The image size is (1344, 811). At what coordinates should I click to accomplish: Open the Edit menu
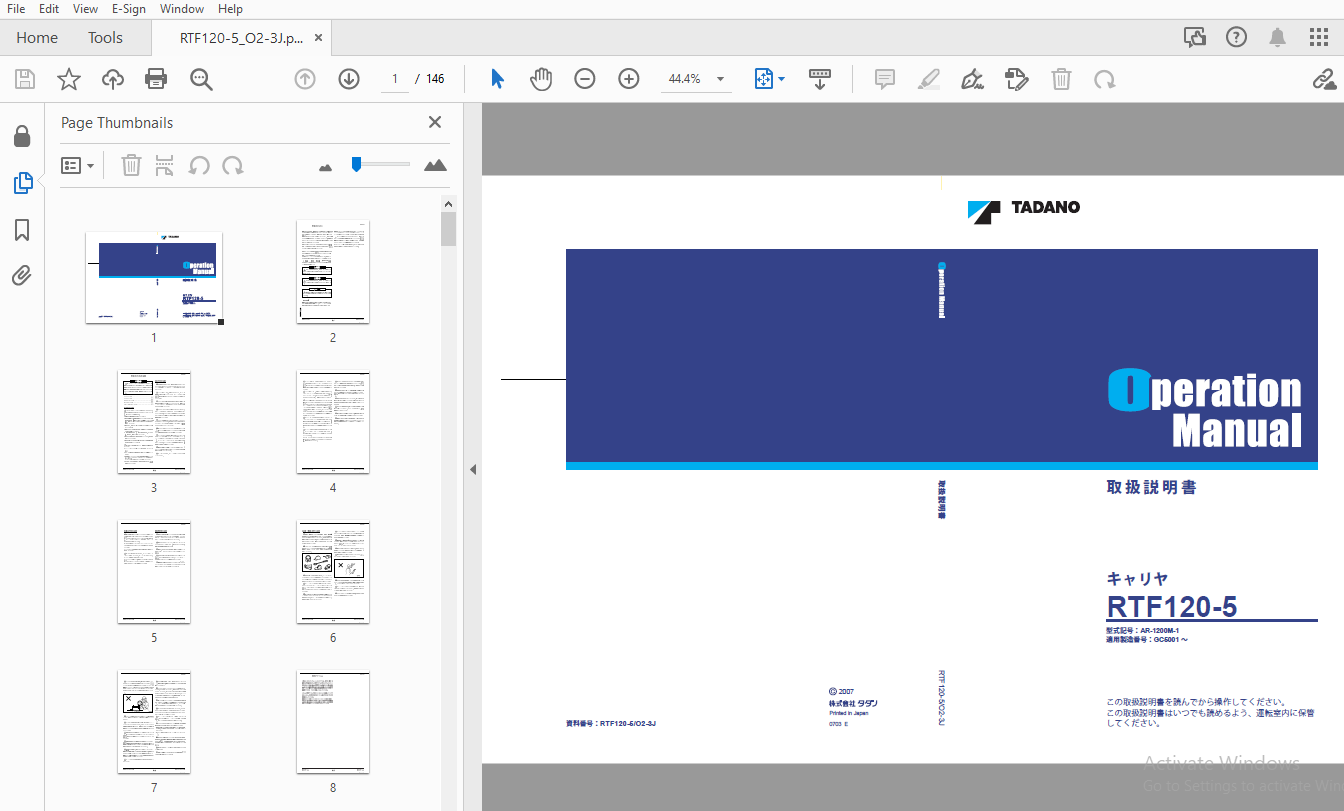[49, 9]
